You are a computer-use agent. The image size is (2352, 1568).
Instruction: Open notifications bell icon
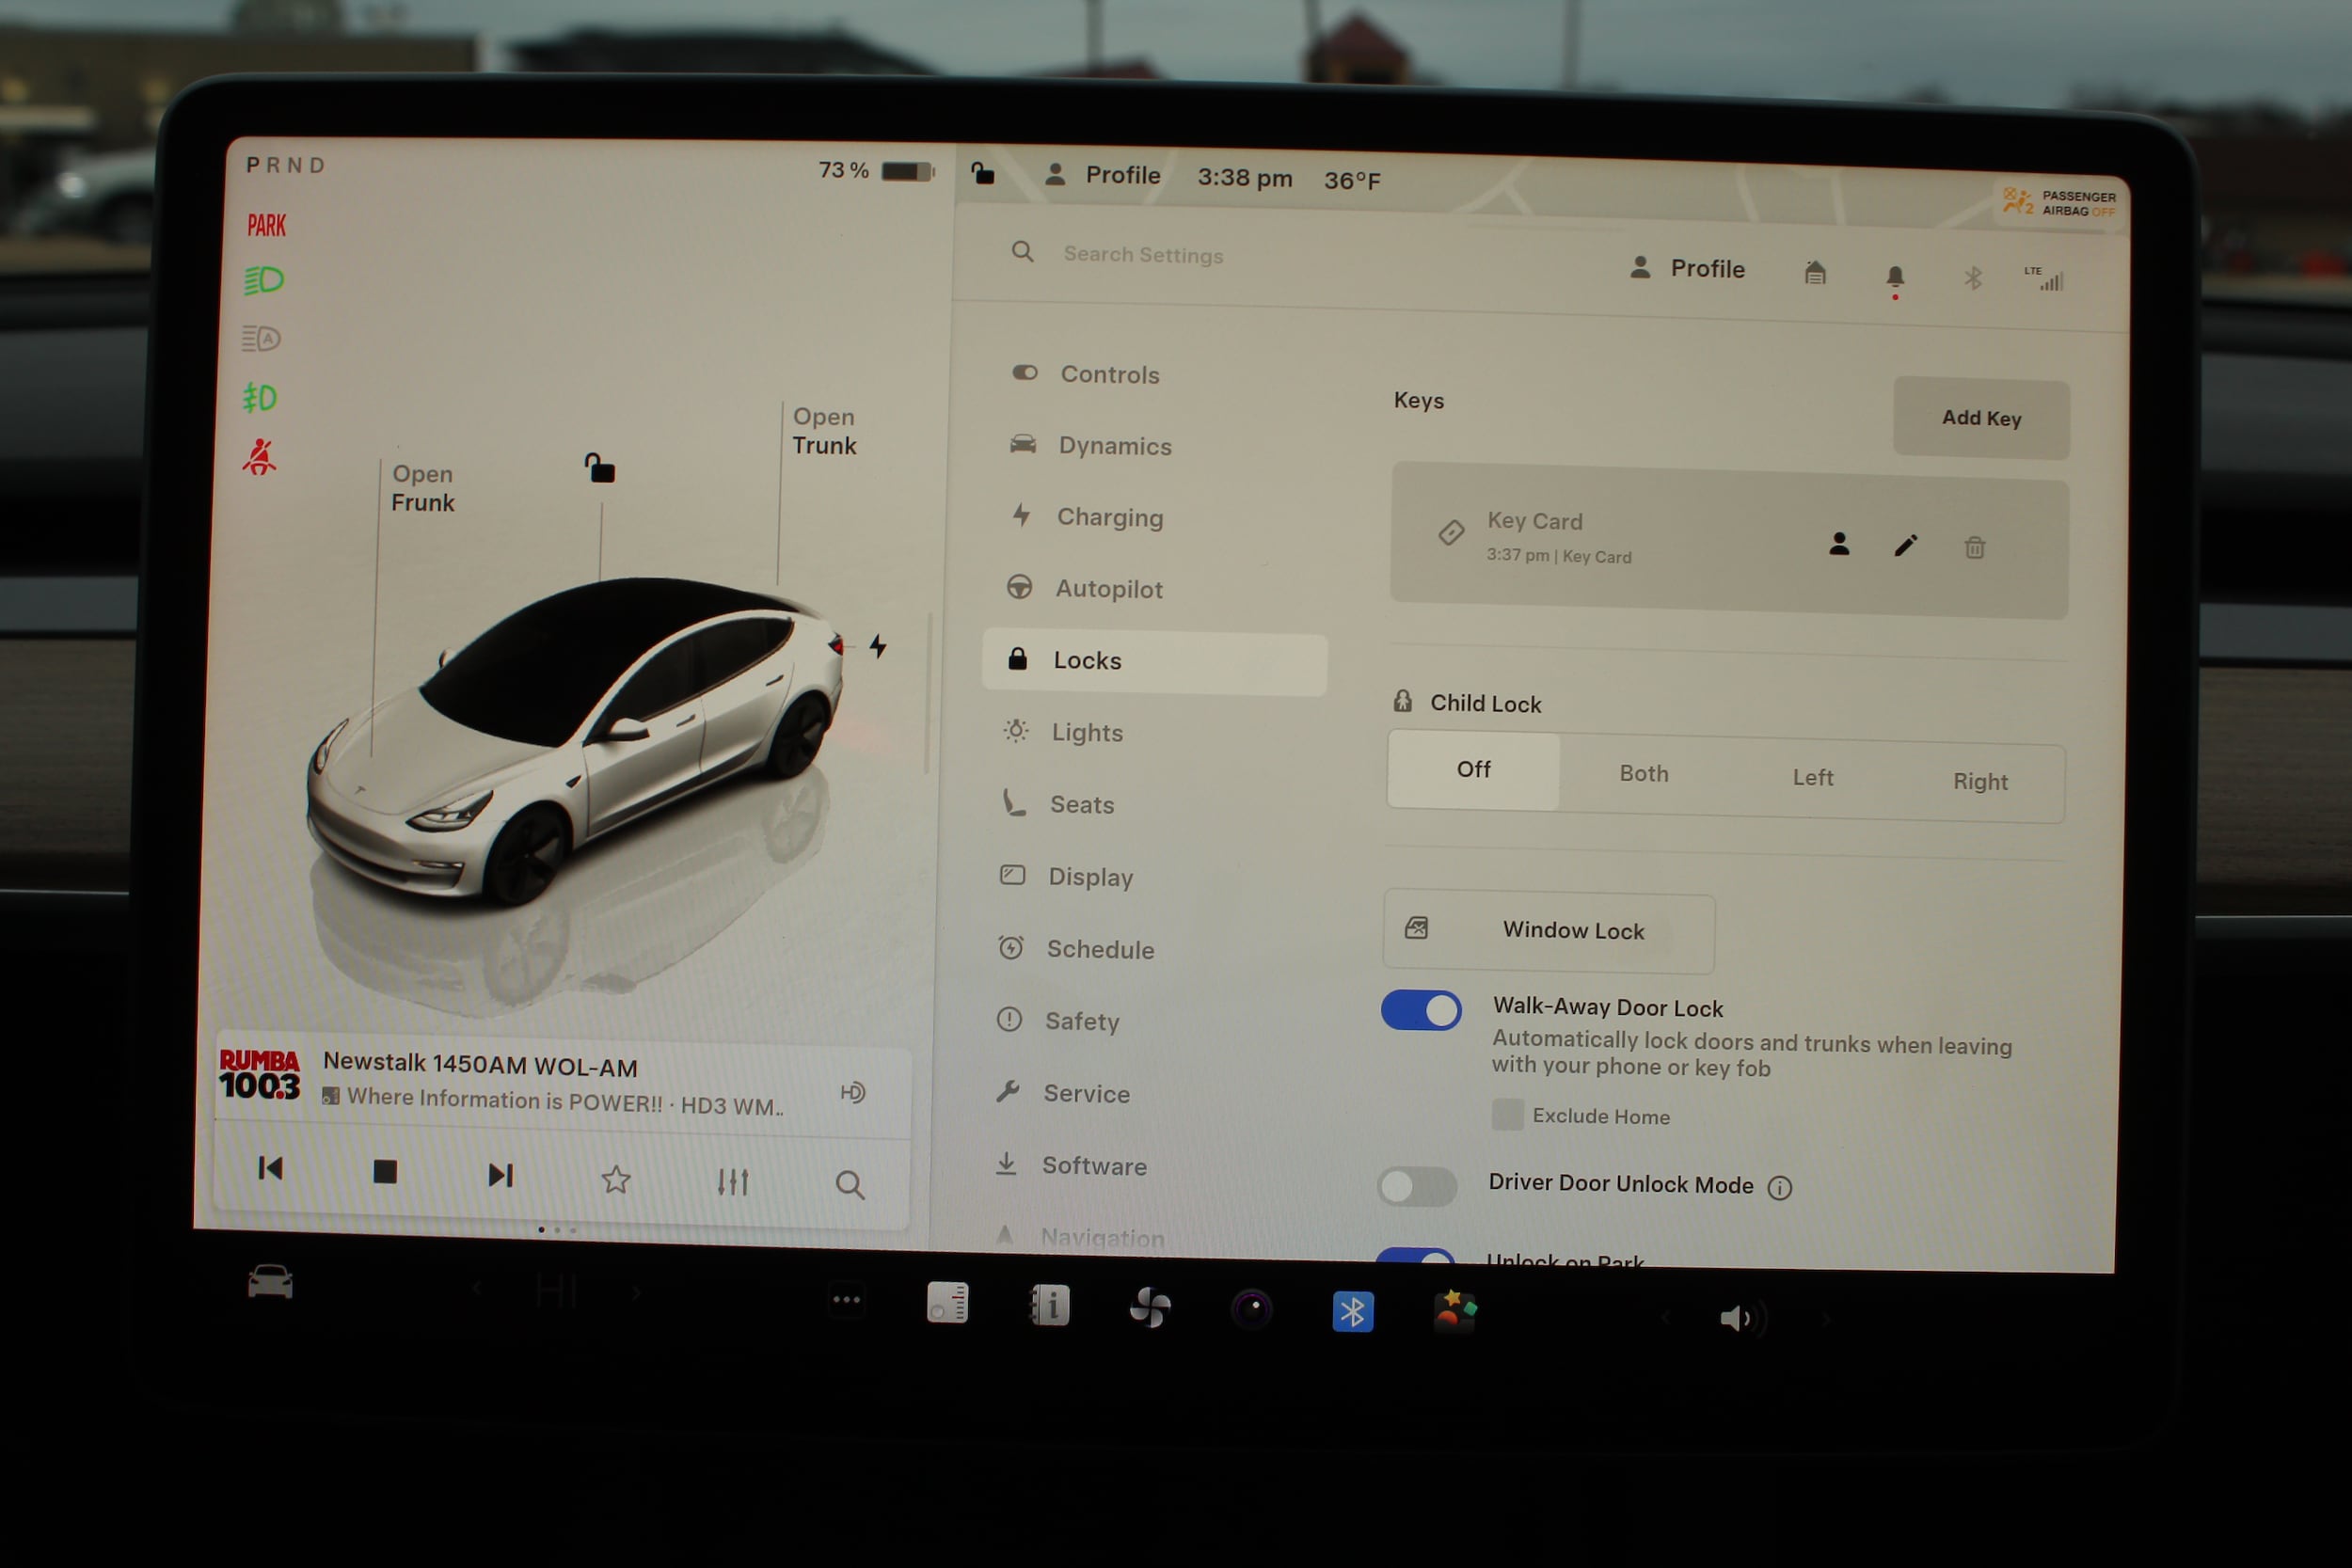point(1894,277)
